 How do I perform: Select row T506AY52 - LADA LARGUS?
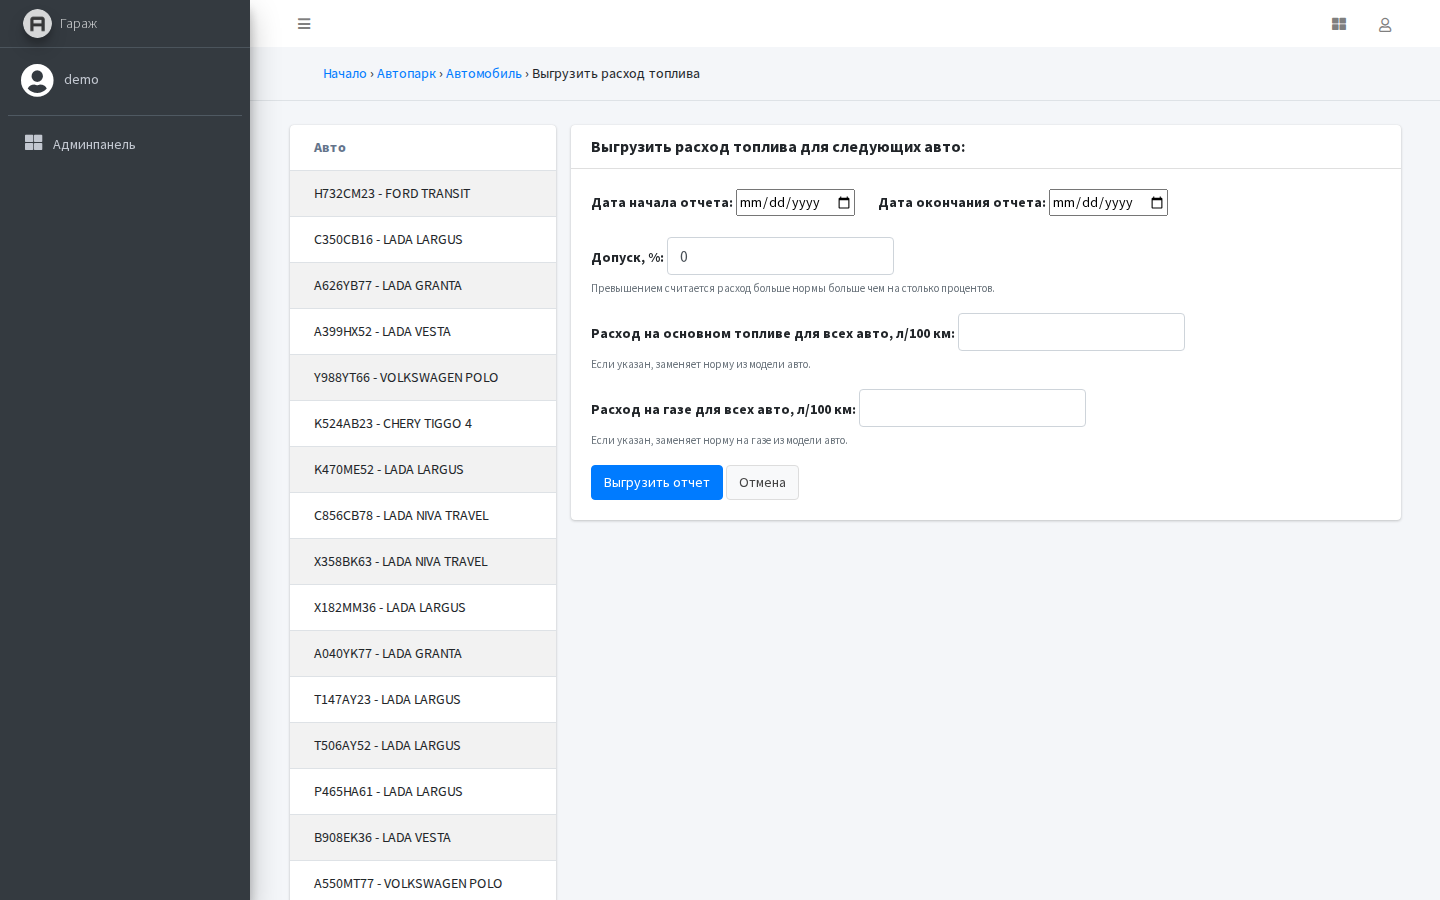(423, 746)
